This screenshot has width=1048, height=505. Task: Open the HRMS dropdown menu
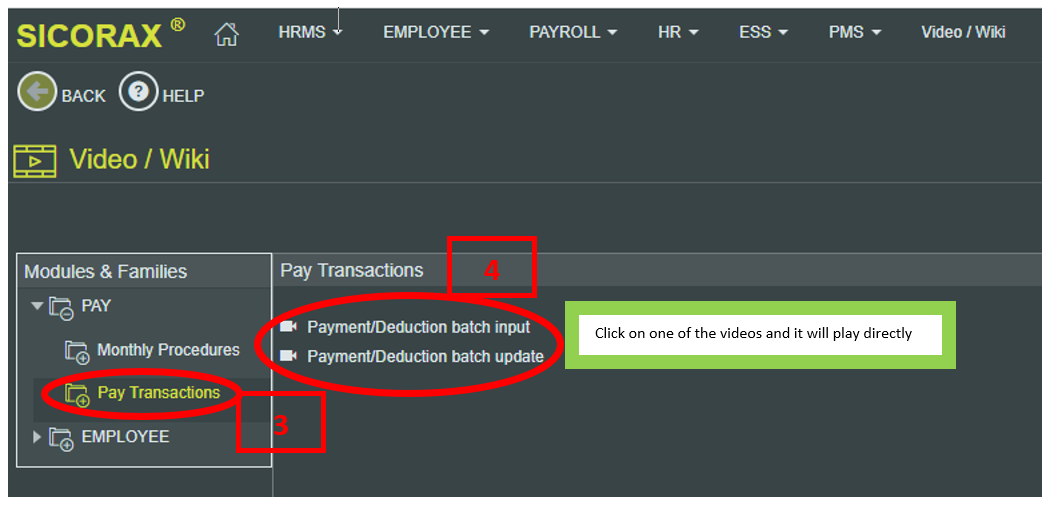click(310, 32)
